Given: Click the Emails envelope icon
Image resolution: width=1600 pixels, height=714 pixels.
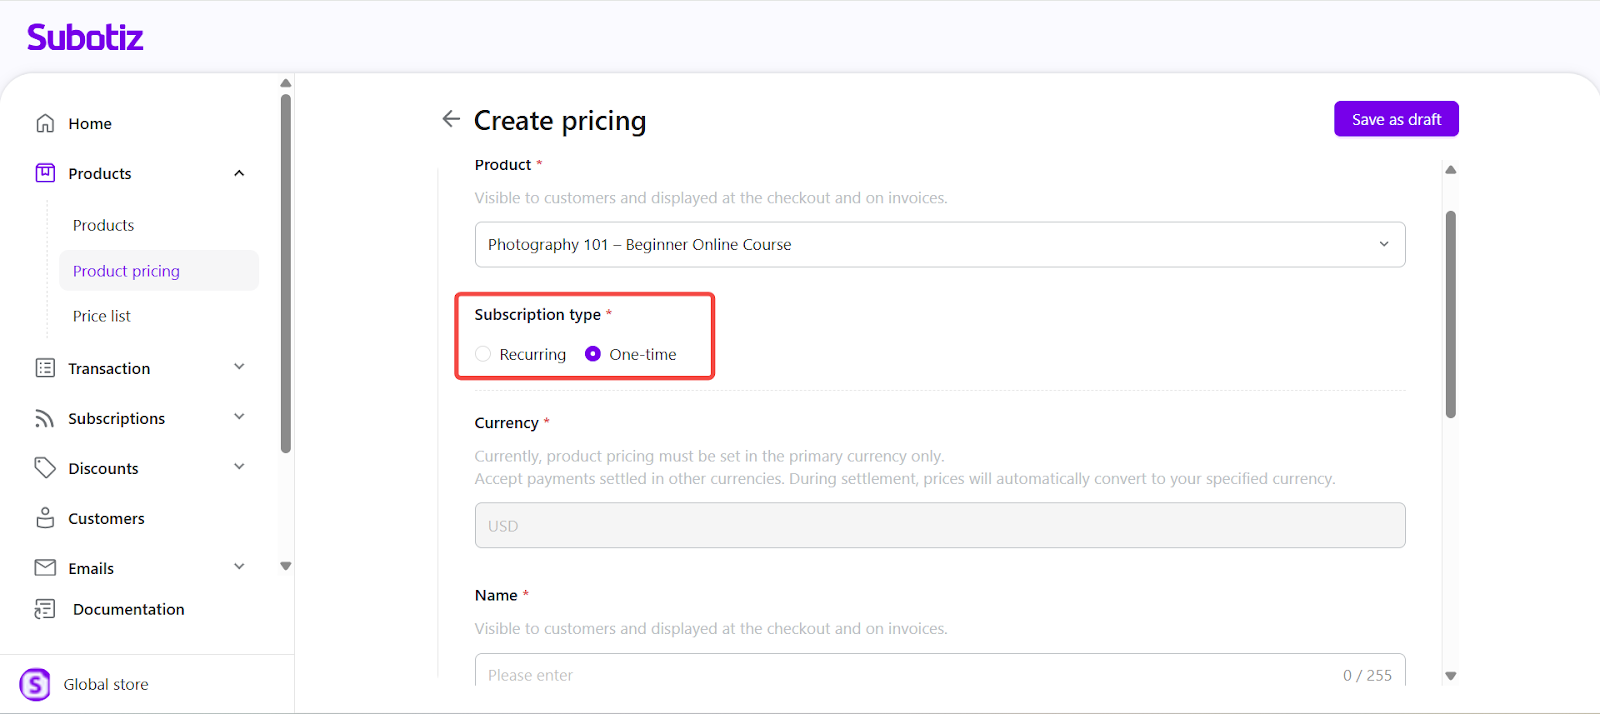Looking at the screenshot, I should click(45, 568).
